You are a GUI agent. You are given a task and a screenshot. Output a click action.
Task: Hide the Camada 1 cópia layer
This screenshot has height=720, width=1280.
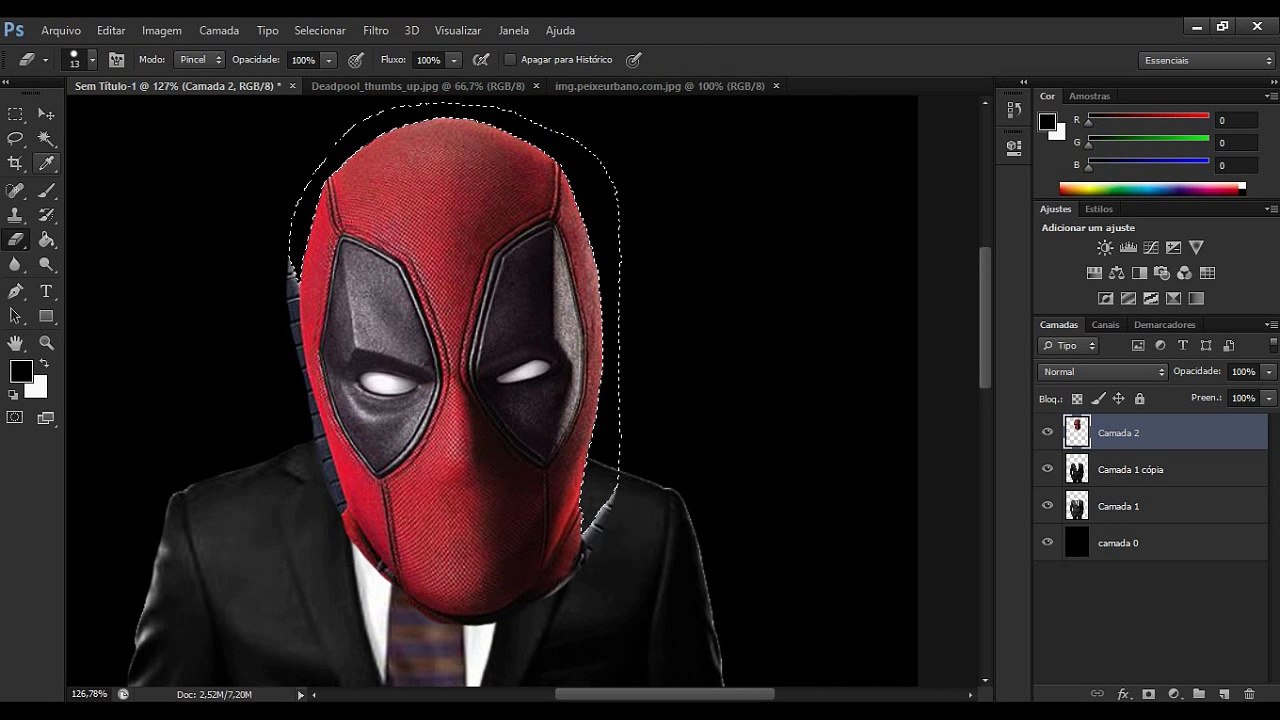pos(1047,469)
